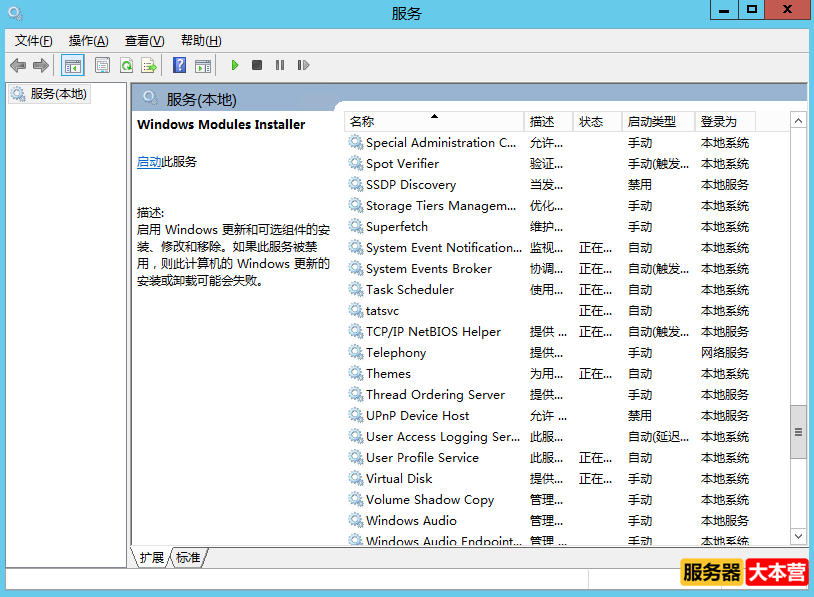Sort by the 状态 column header
Viewport: 814px width, 597px height.
tap(597, 121)
